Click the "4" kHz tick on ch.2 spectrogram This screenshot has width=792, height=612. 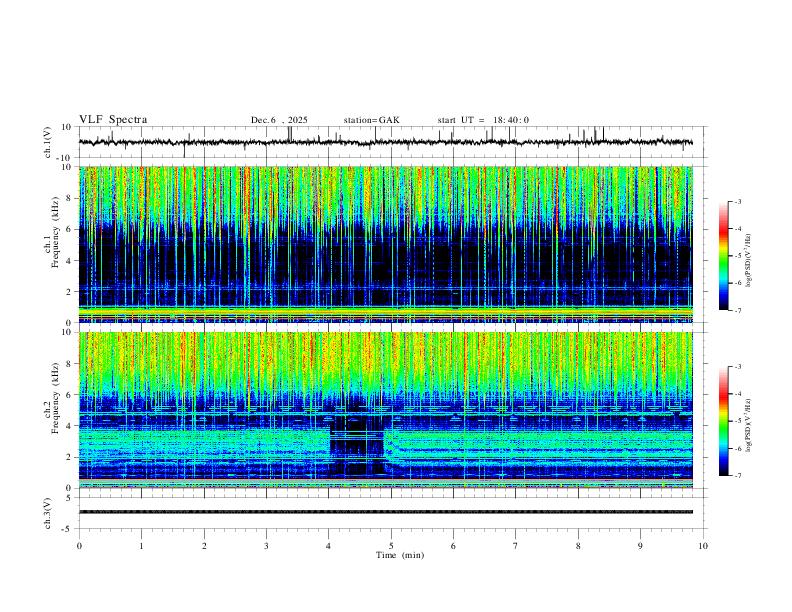tap(69, 426)
